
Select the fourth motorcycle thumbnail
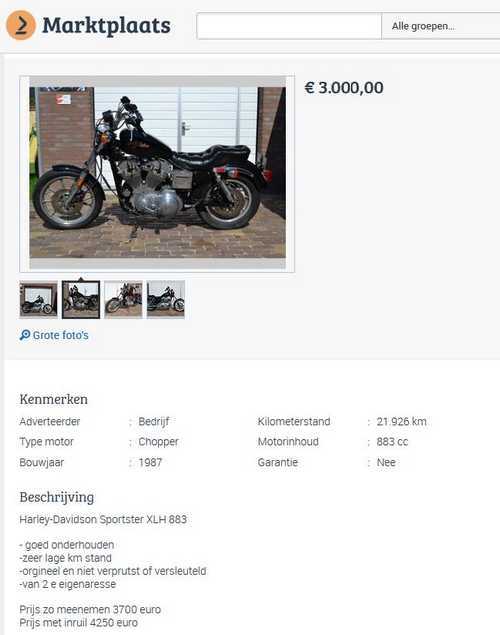166,300
